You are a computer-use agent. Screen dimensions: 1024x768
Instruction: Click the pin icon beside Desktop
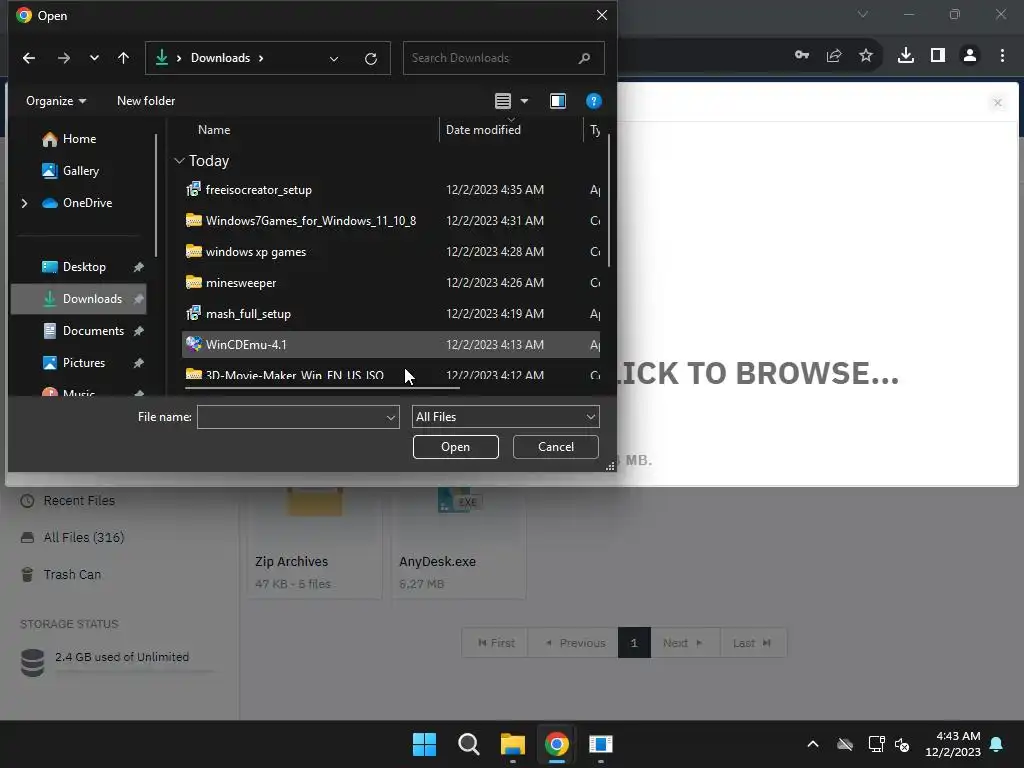point(138,266)
